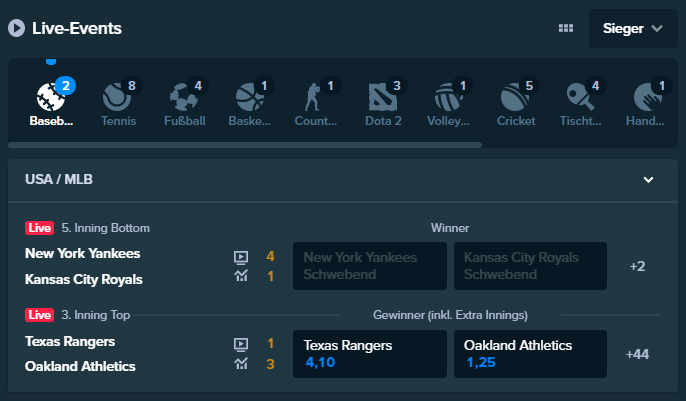
Task: Click the Live-Events heading
Action: tap(77, 28)
